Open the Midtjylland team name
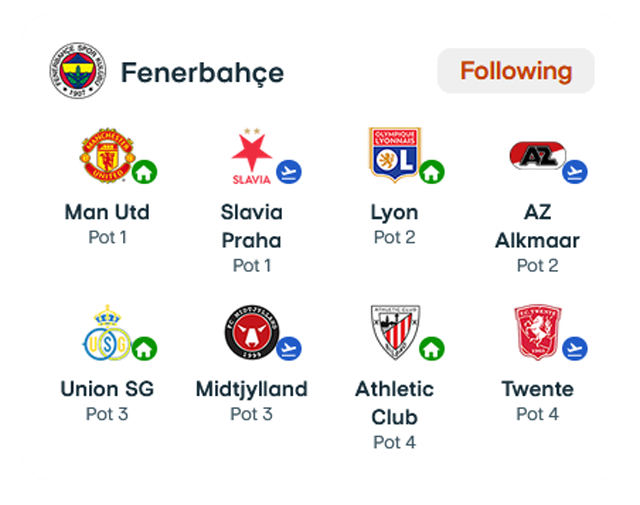Viewport: 640px width, 505px height. tap(252, 389)
